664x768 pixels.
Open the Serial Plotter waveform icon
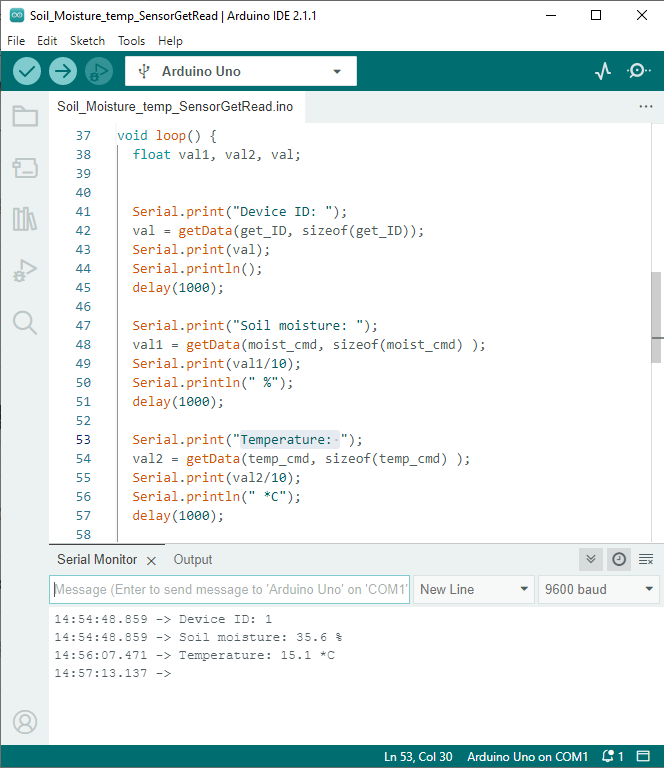click(603, 71)
